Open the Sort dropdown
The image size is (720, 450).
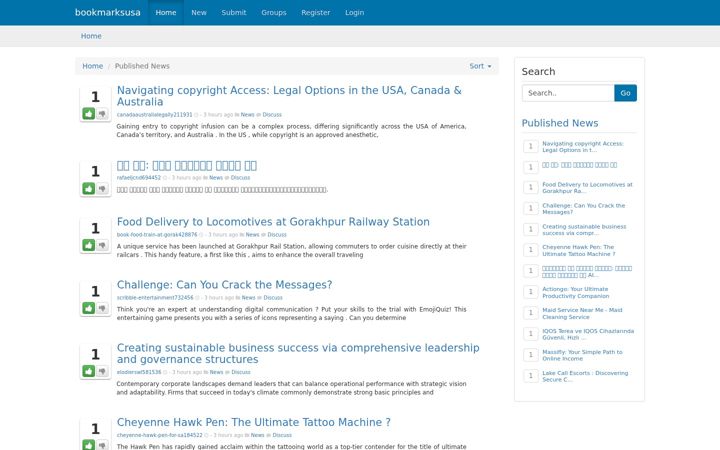point(480,66)
